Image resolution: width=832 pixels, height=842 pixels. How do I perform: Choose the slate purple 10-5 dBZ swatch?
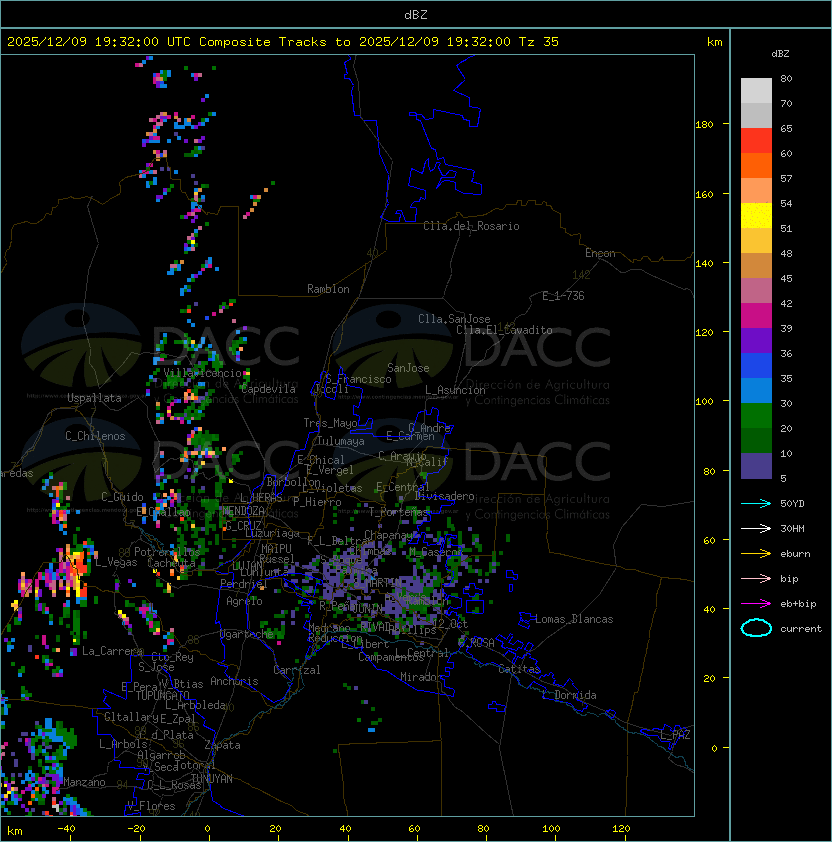[756, 466]
